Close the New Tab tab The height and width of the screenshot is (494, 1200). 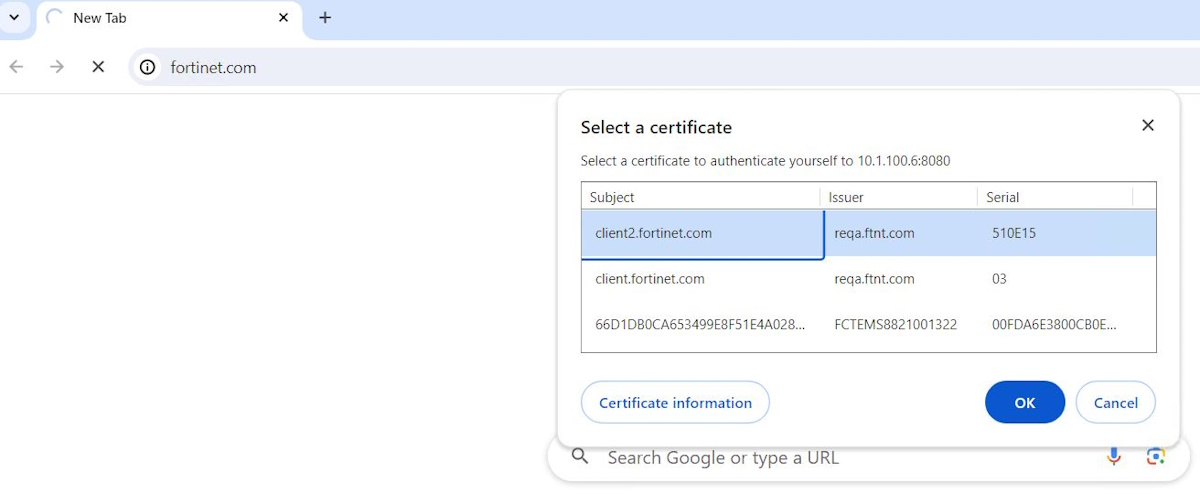(284, 18)
